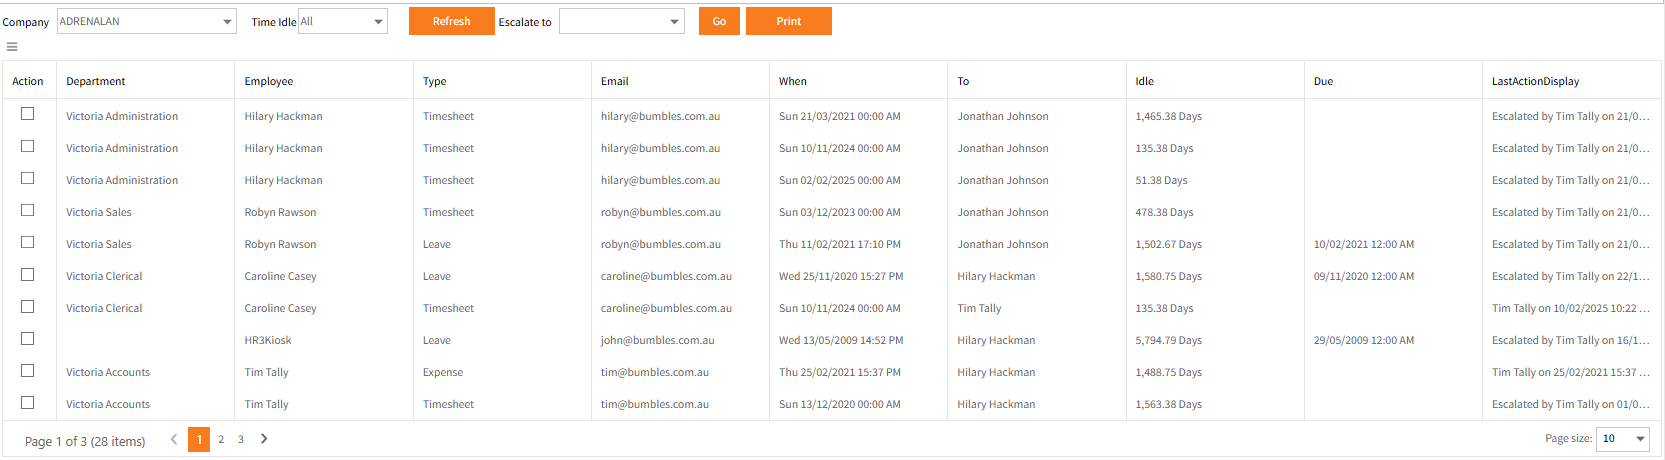Click the Print button

coord(789,21)
